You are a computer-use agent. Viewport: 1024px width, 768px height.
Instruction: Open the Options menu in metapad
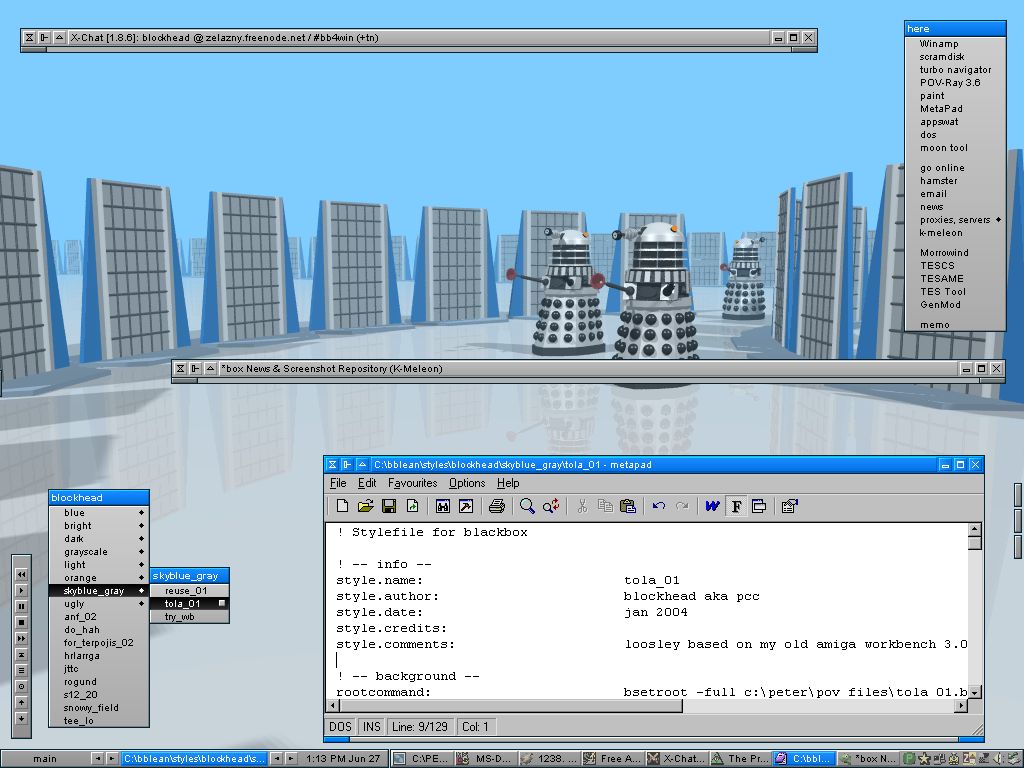click(x=467, y=483)
